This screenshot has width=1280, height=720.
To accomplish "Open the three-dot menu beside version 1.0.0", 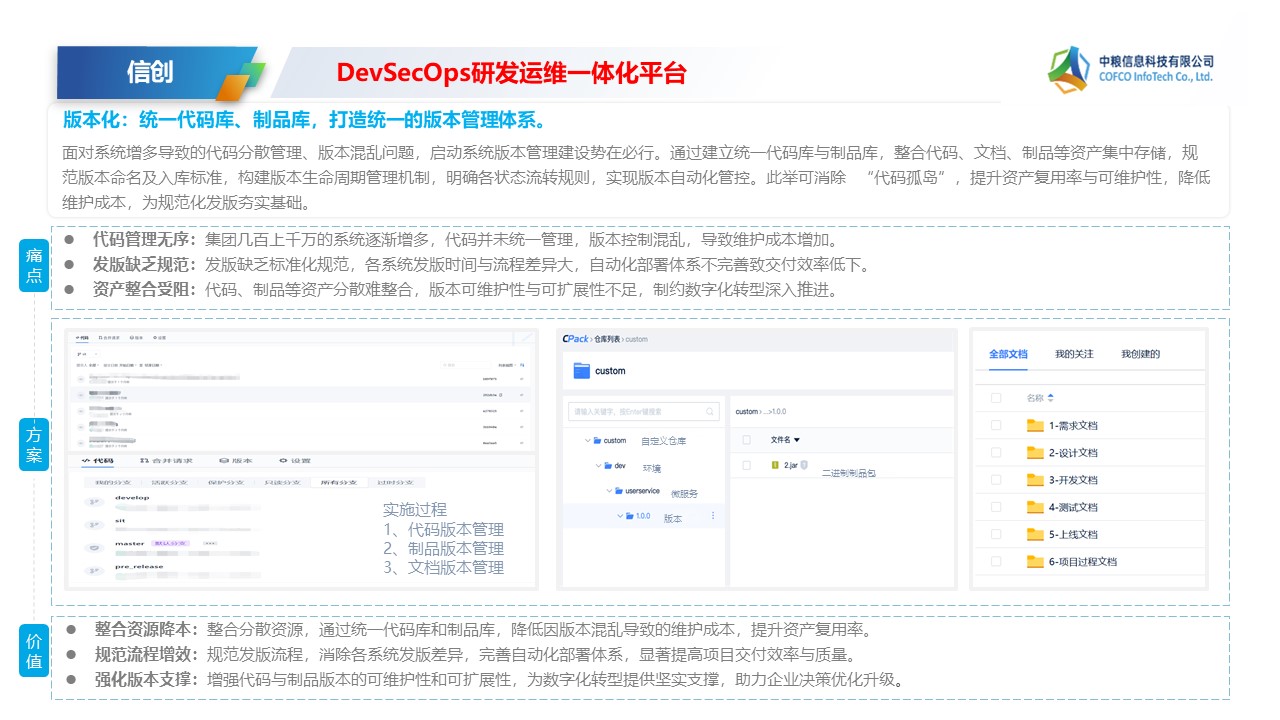I will (x=713, y=516).
